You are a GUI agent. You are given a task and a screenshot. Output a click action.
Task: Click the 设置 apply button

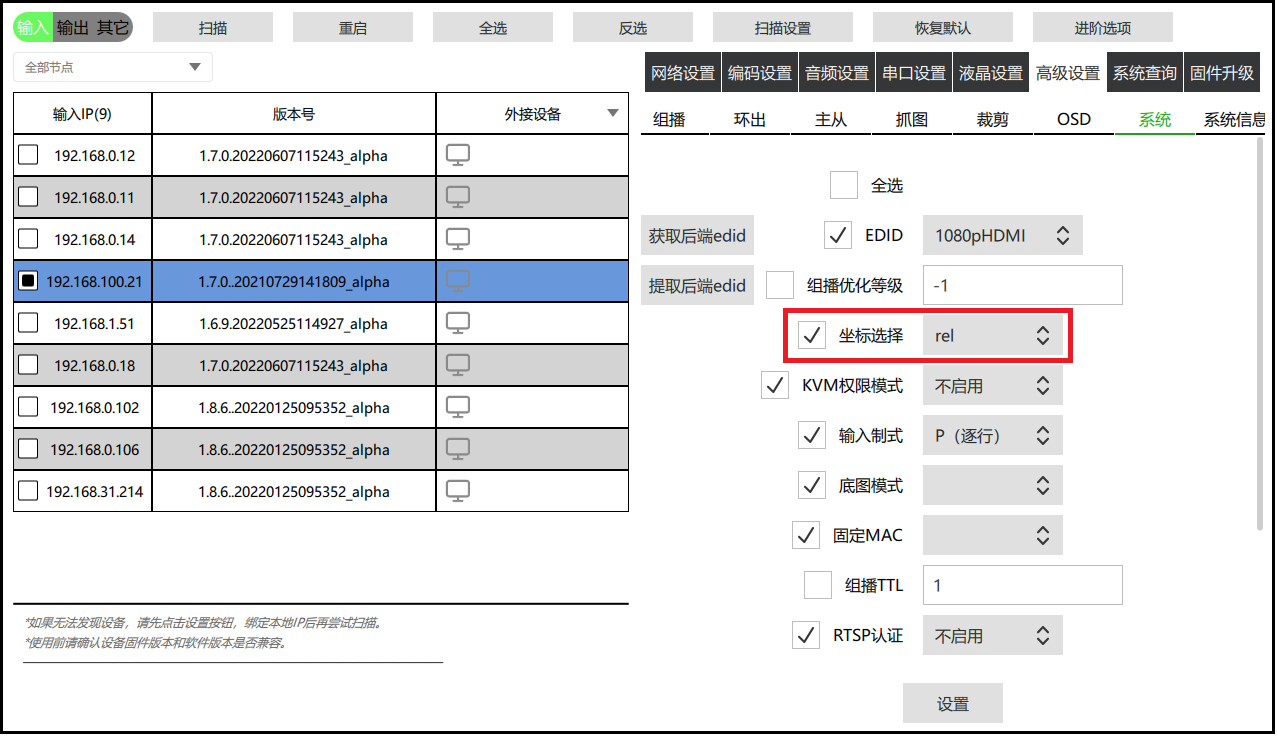[x=952, y=704]
